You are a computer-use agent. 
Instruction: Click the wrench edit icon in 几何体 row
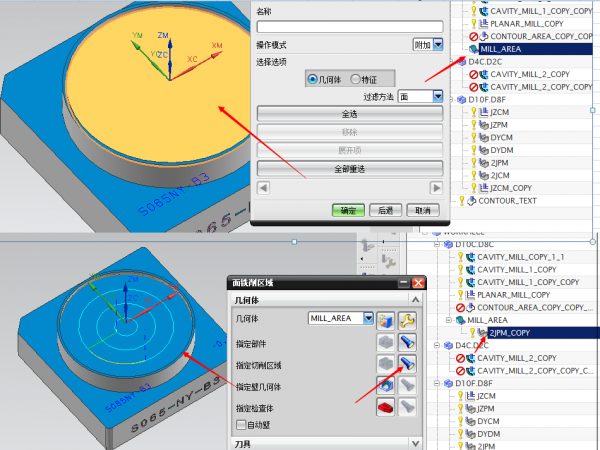pyautogui.click(x=407, y=320)
